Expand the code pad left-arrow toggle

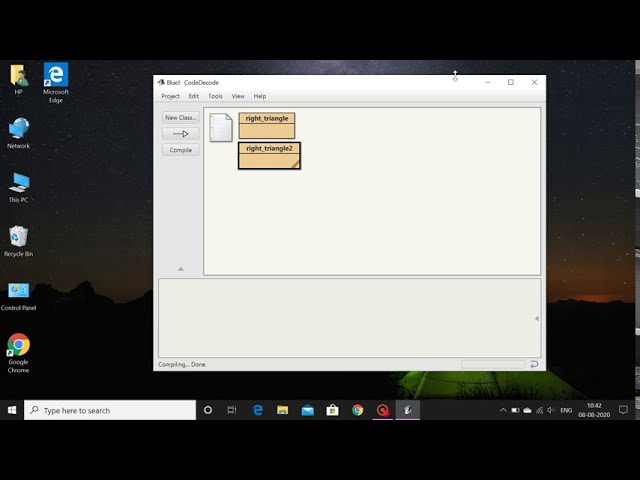coord(537,318)
